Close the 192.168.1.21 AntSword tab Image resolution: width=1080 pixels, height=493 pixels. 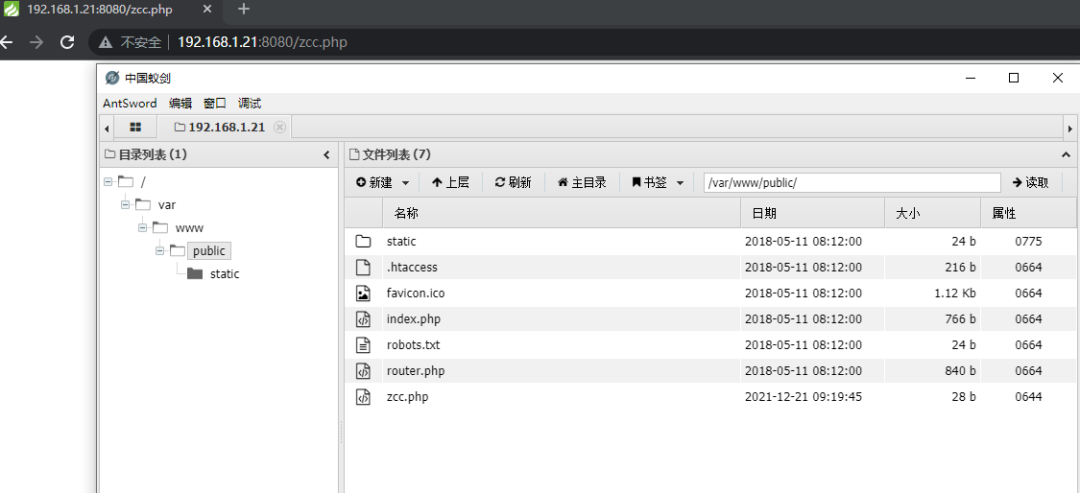pyautogui.click(x=279, y=127)
